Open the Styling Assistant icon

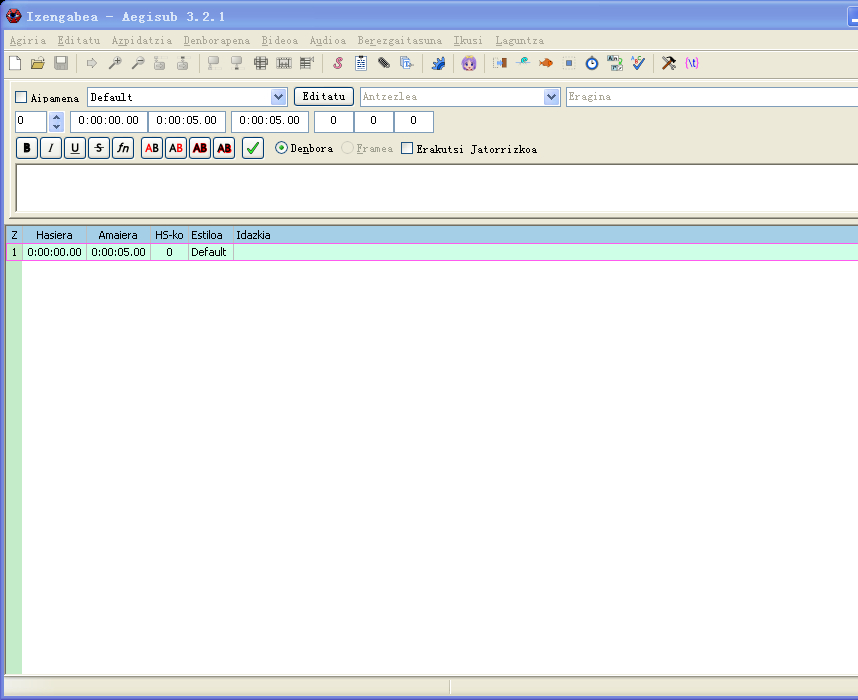point(523,63)
